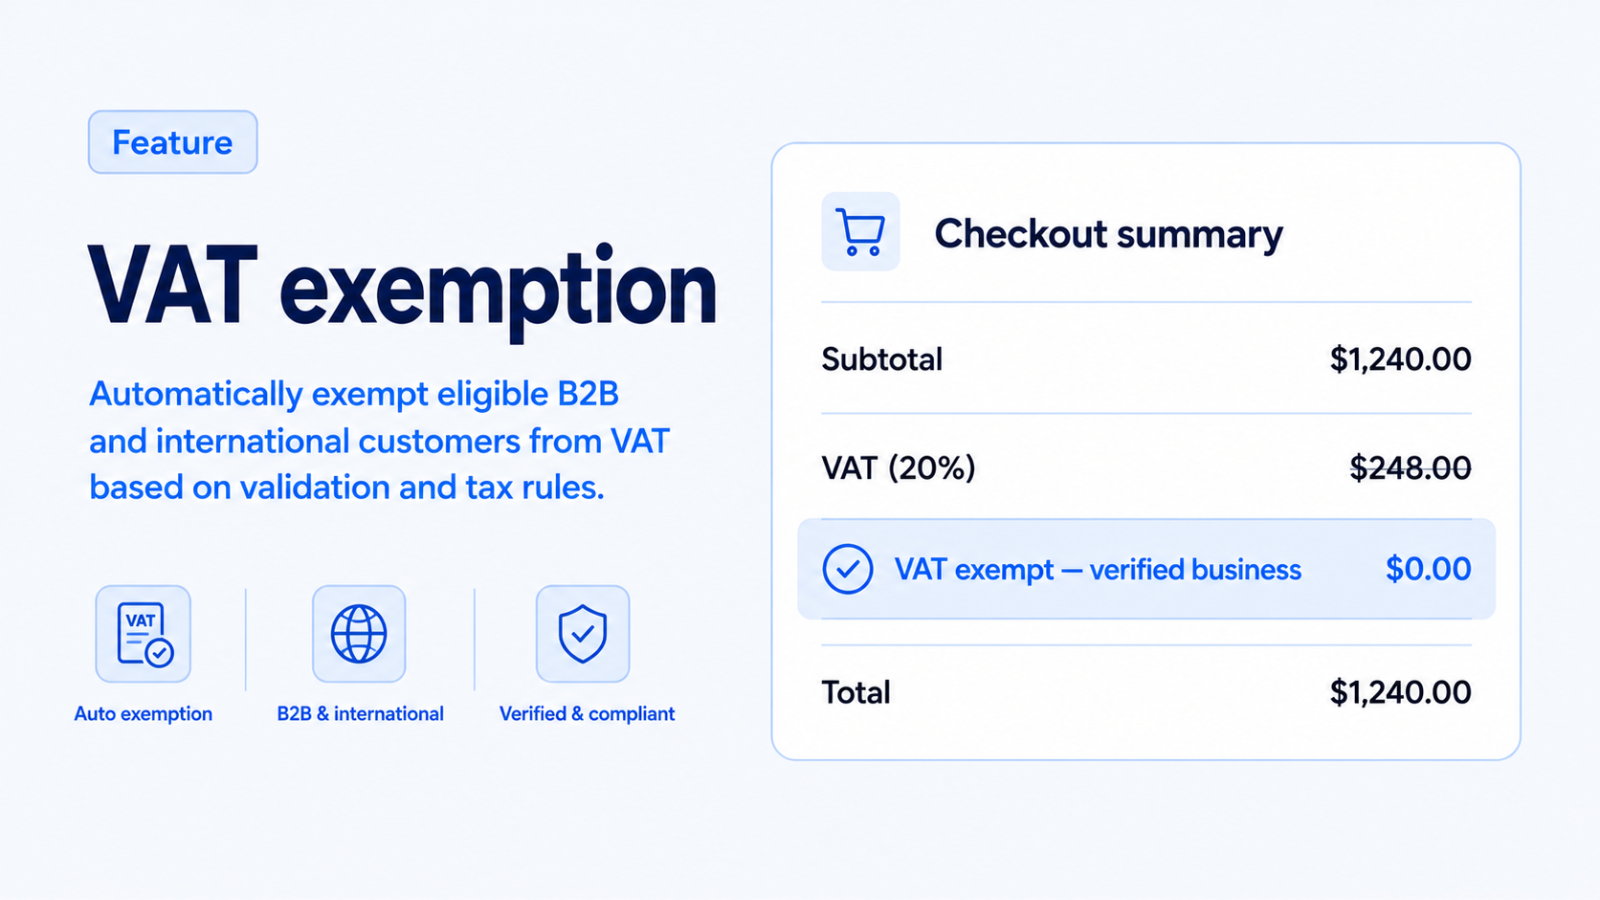Click the struck-through $248.00 amount
1600x900 pixels.
1410,468
